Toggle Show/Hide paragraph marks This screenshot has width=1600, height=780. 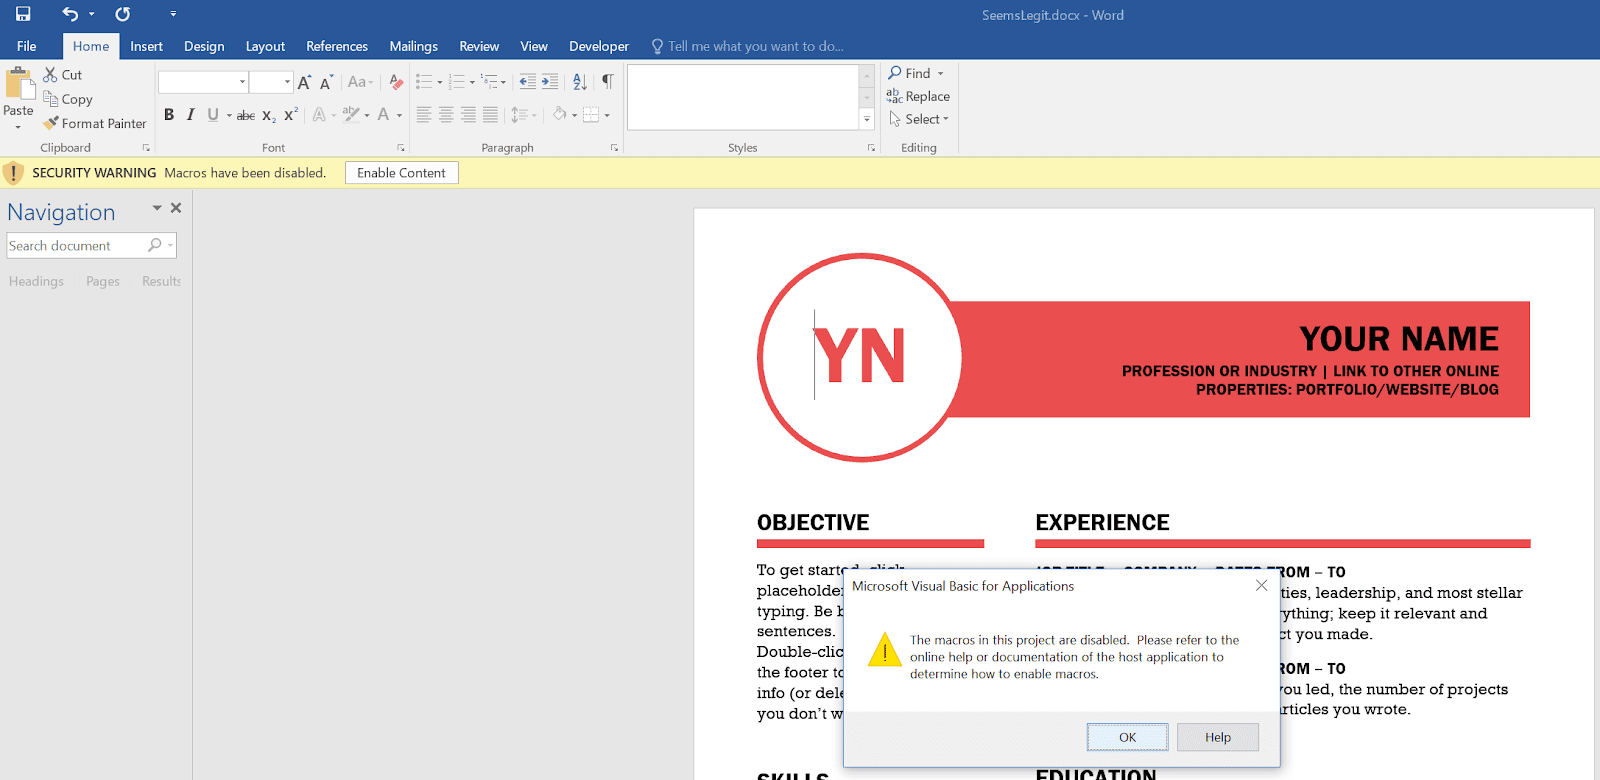pos(607,82)
